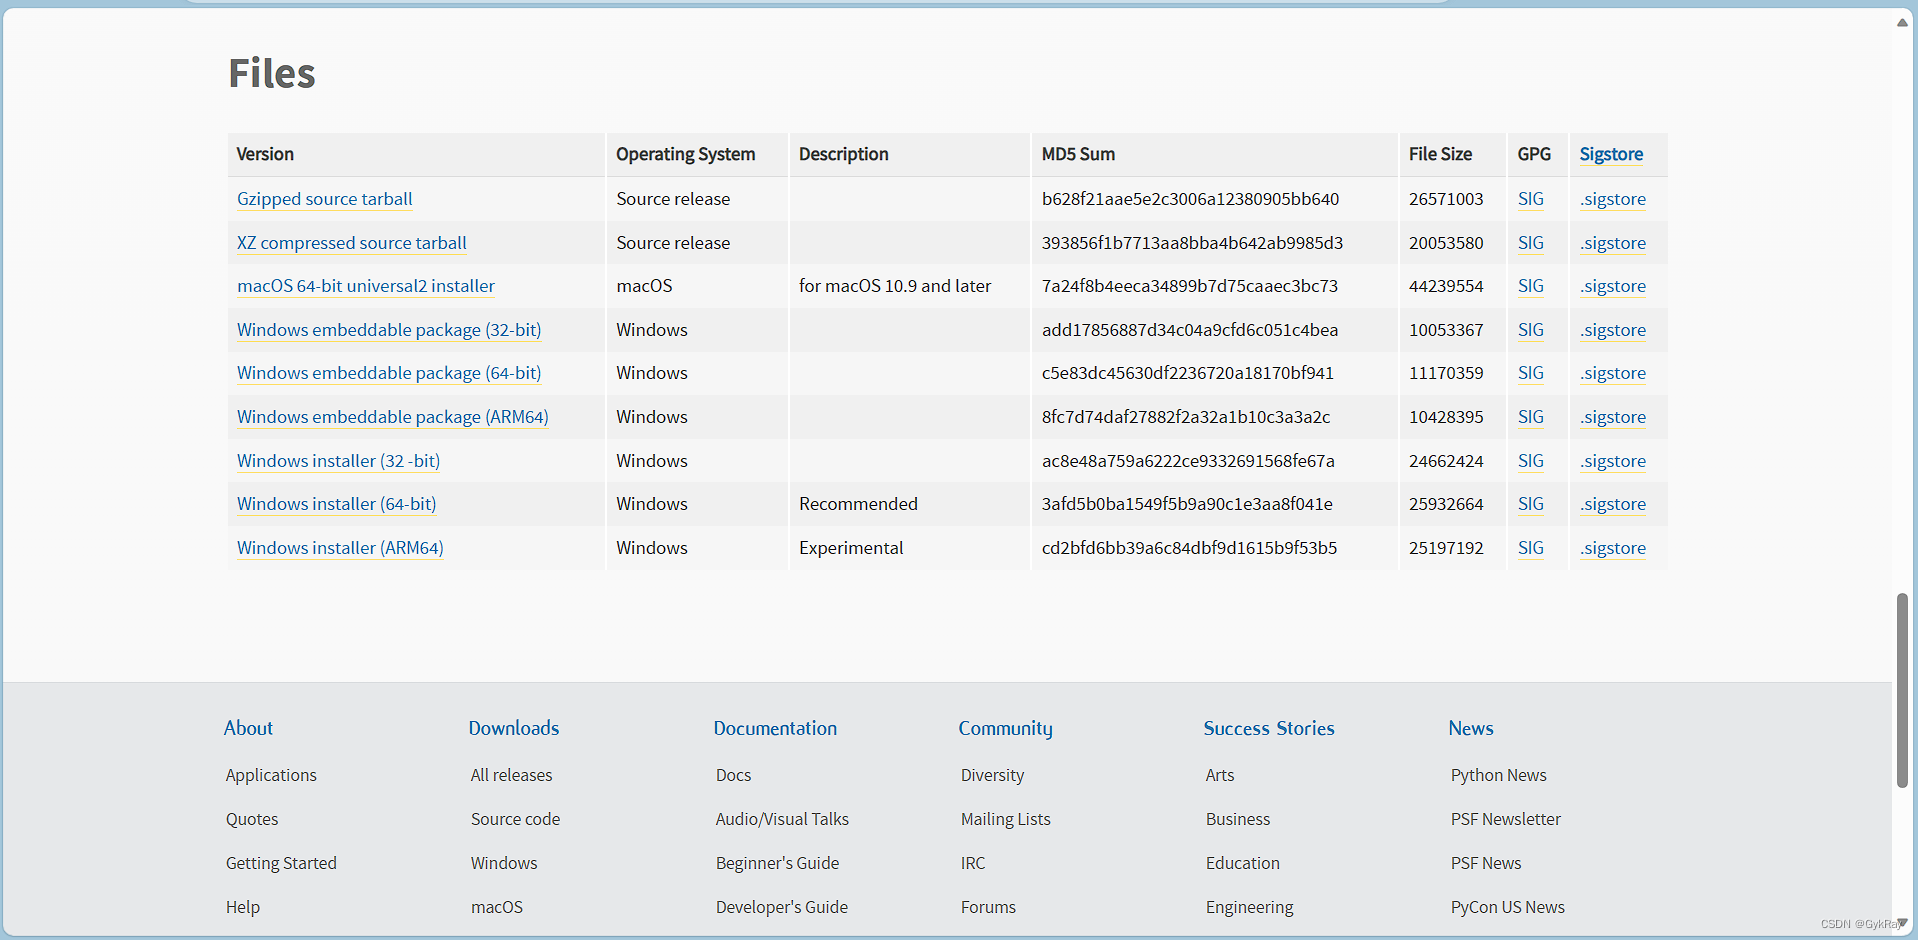Open the Gzipped source tarball link
1918x940 pixels.
click(324, 199)
